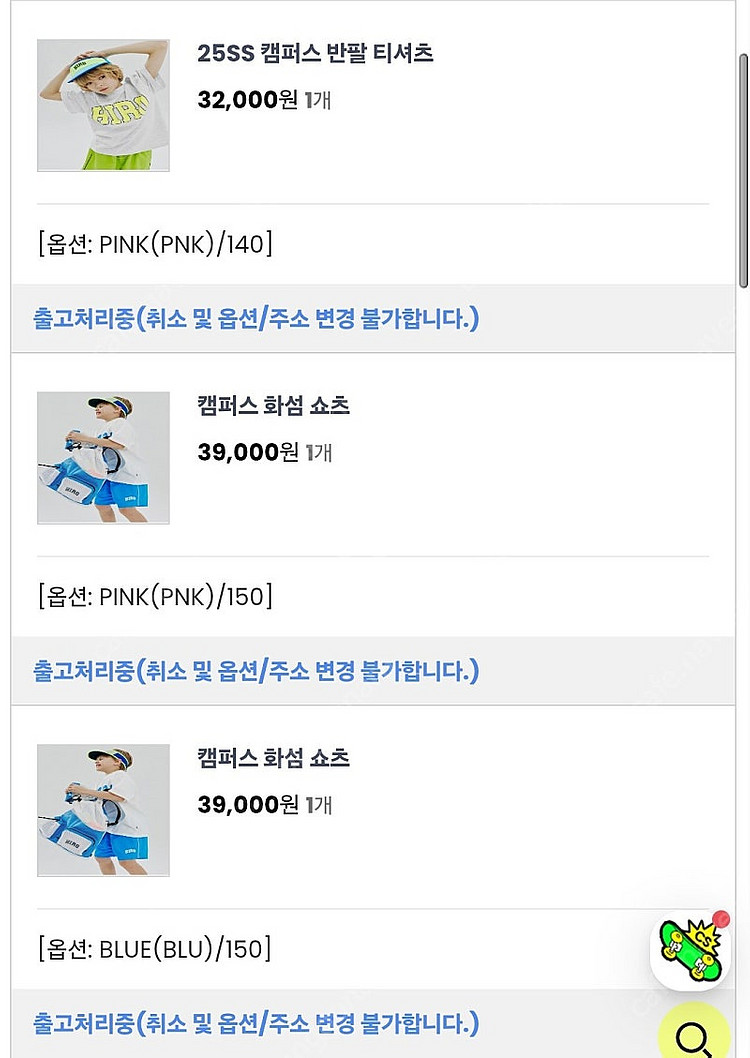Tap 출고처리중 status under the PINK/150 shorts
This screenshot has width=750, height=1058.
pos(256,671)
